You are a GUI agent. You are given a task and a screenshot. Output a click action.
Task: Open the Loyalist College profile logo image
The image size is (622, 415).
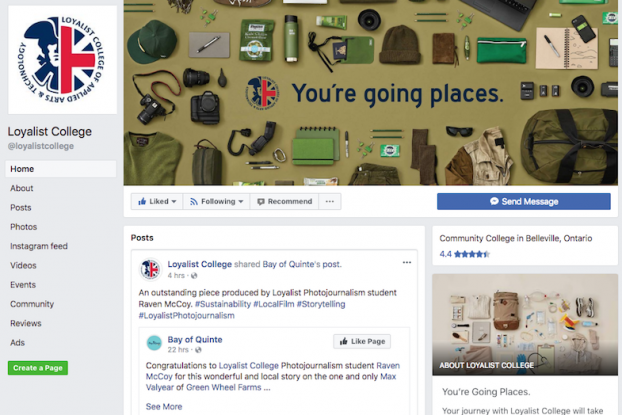62,60
